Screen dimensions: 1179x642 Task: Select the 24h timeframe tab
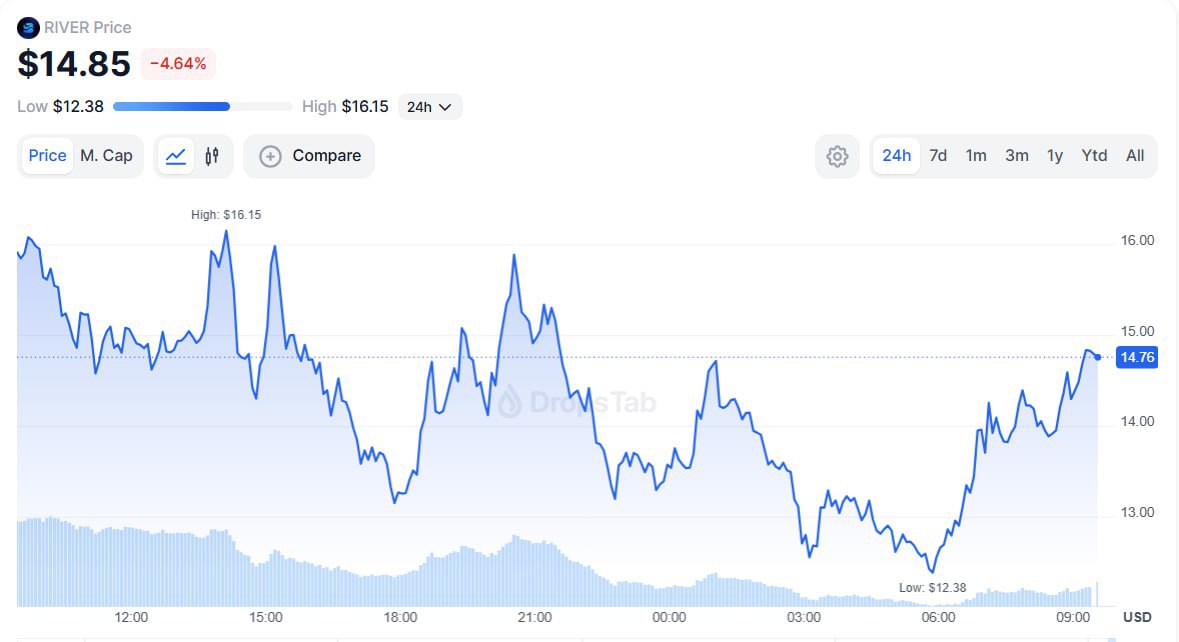(896, 156)
